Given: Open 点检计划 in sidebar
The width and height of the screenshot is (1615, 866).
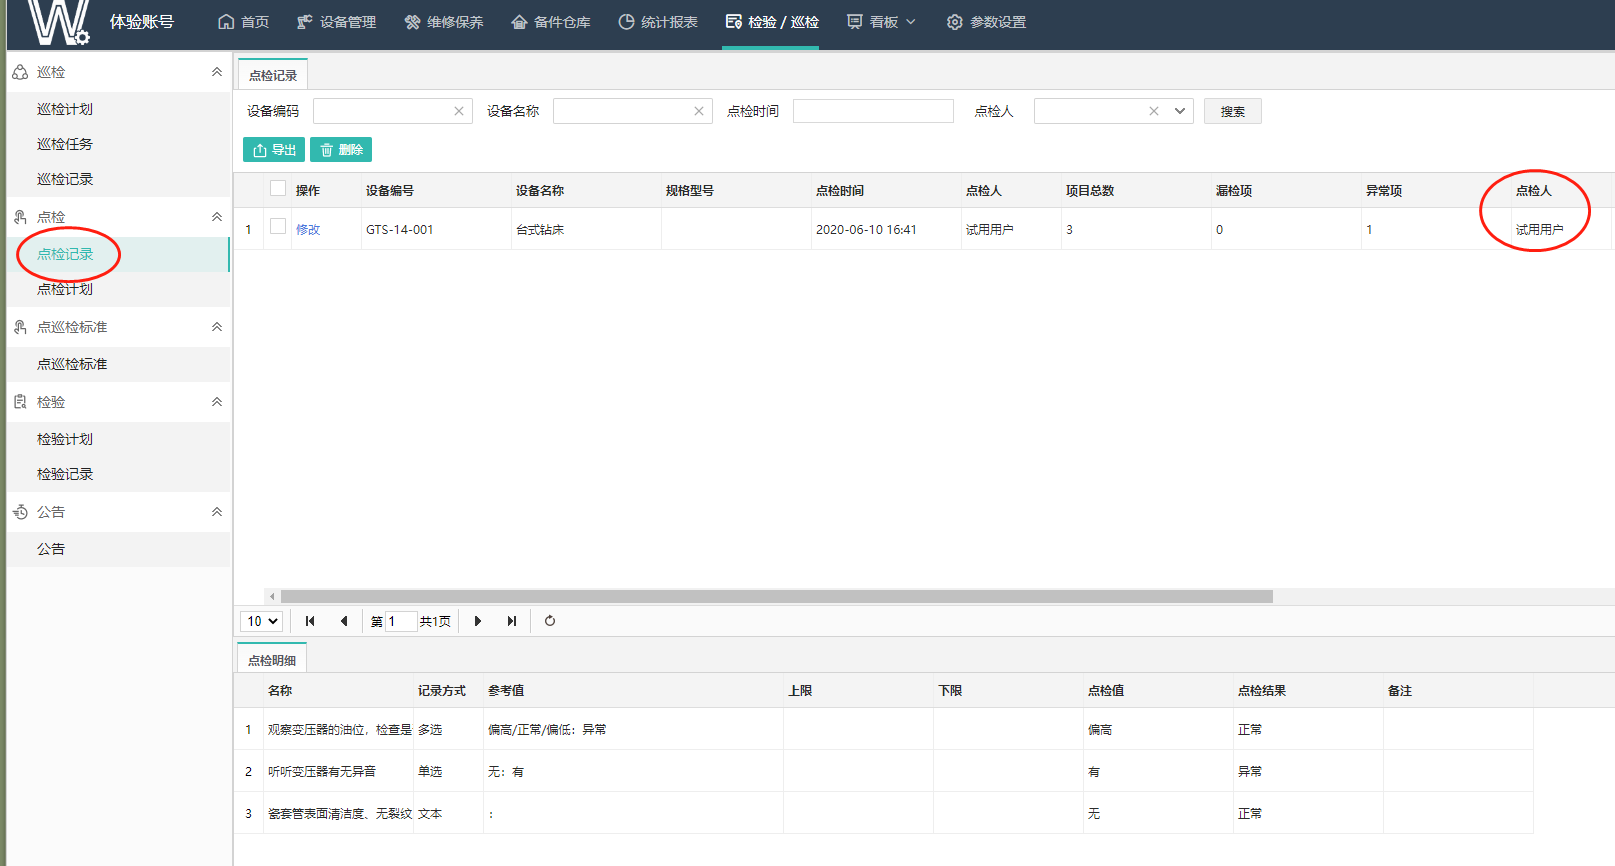Looking at the screenshot, I should pyautogui.click(x=65, y=289).
